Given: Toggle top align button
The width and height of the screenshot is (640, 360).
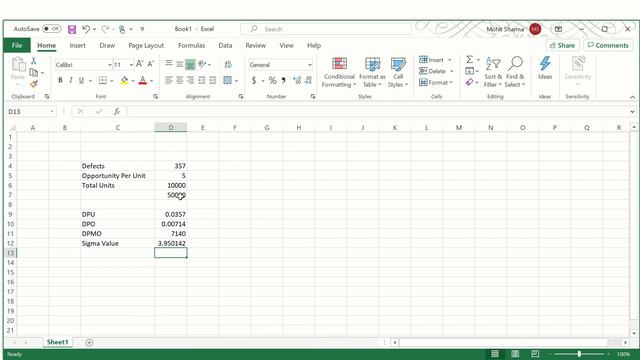Looking at the screenshot, I should point(169,64).
